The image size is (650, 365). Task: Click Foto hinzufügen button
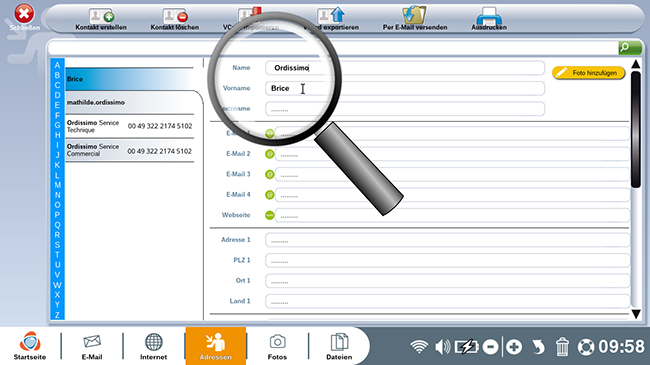[588, 73]
